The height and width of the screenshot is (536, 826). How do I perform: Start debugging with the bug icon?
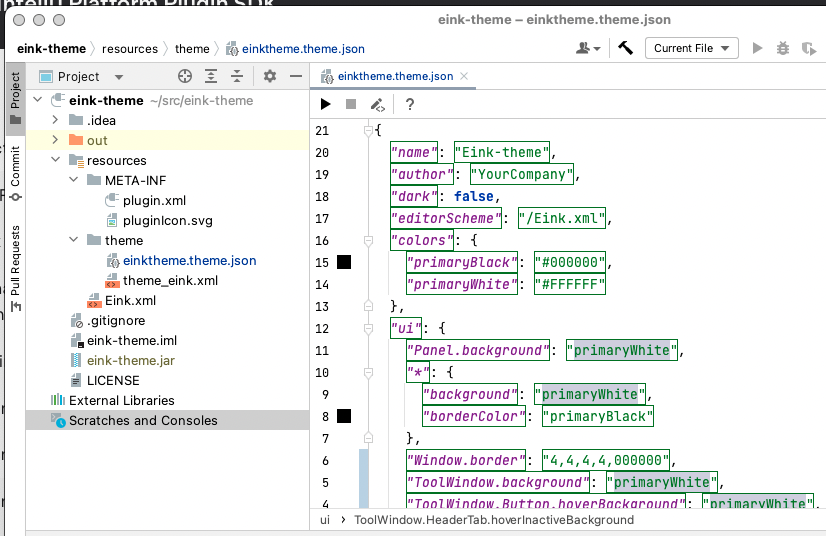click(783, 48)
